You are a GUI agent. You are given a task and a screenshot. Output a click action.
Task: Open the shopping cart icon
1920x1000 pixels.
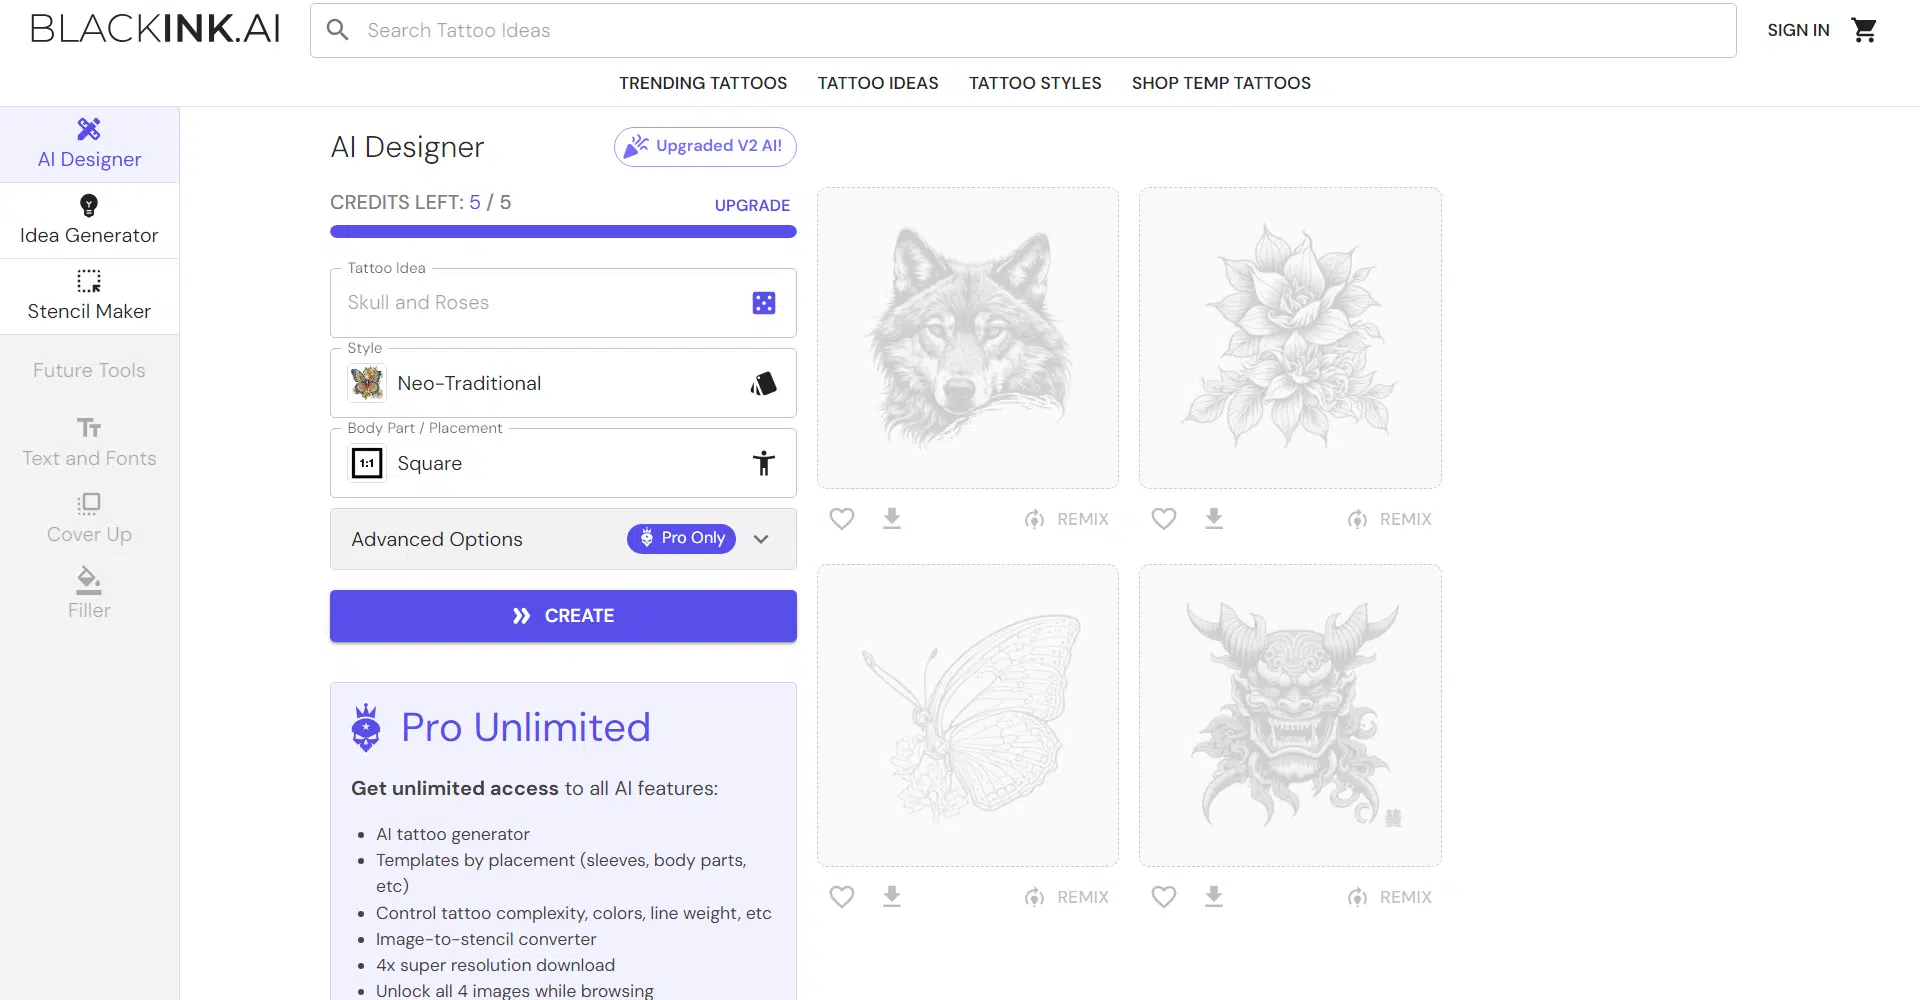1863,30
